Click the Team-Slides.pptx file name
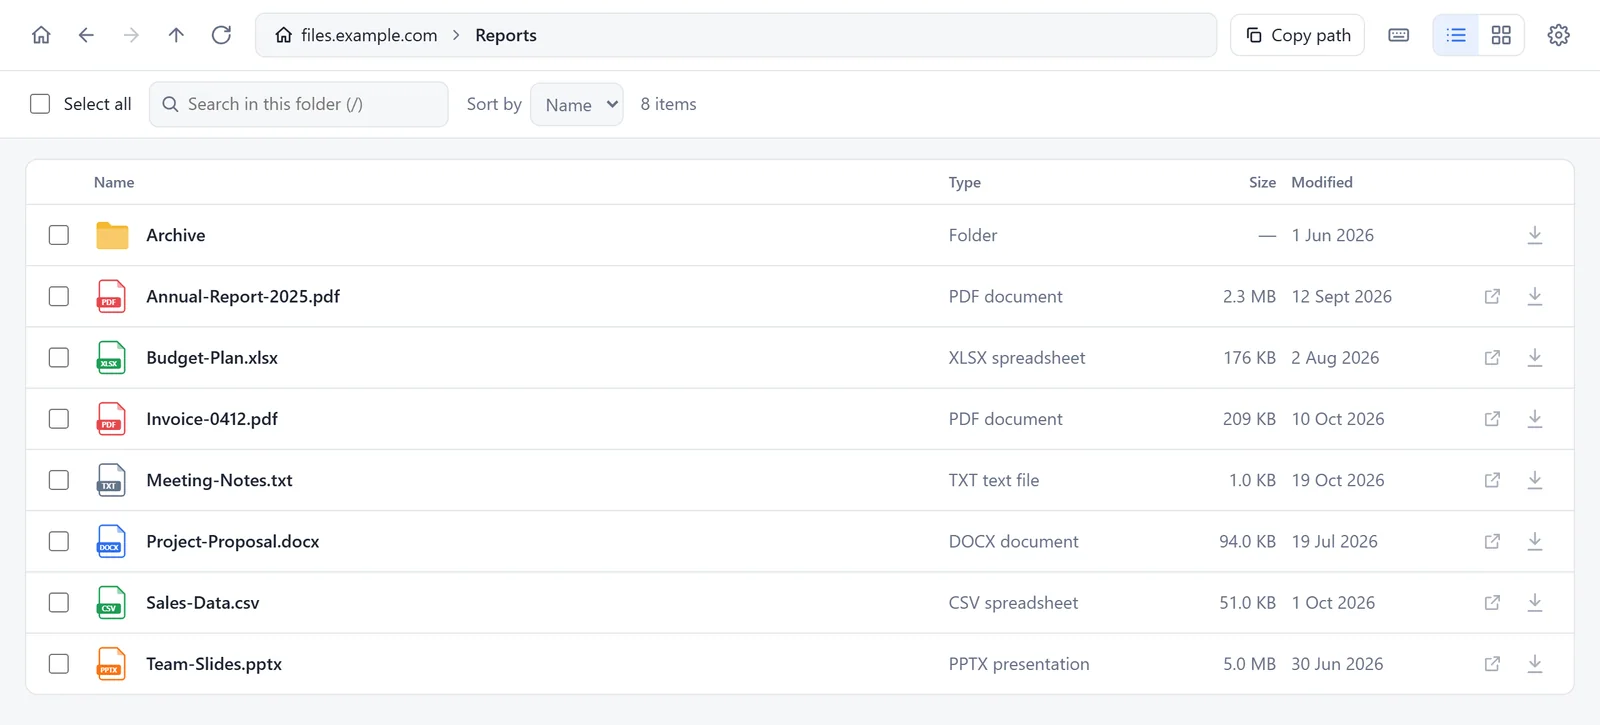Image resolution: width=1600 pixels, height=725 pixels. (214, 664)
